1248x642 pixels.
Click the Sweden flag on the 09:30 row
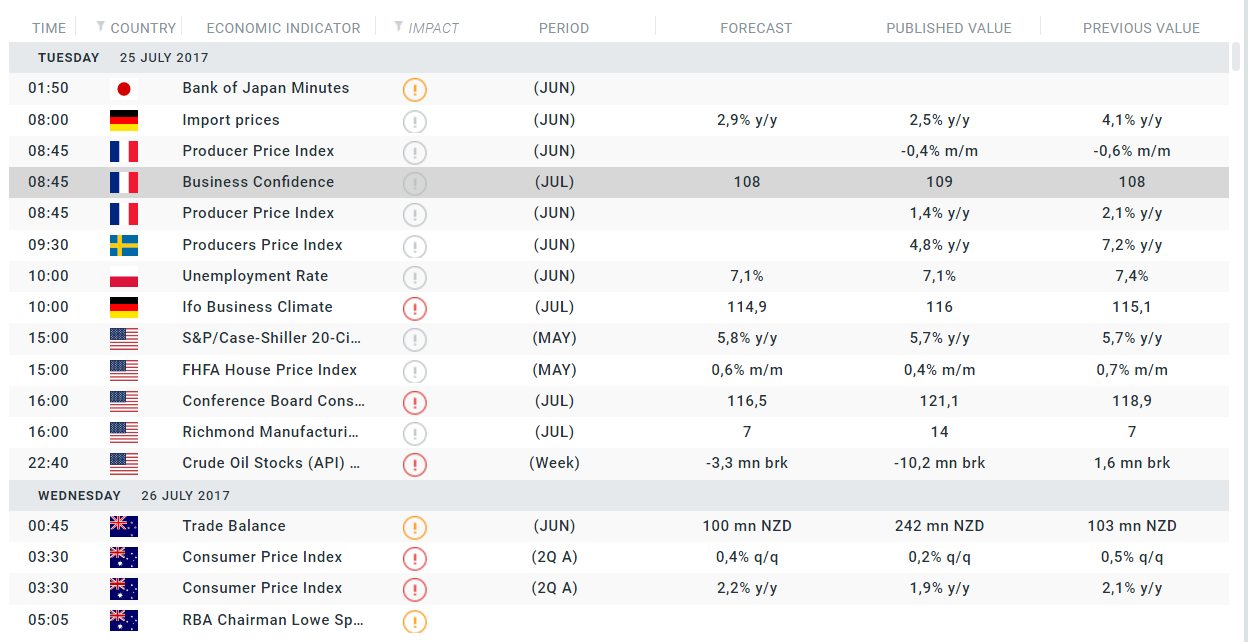tap(124, 245)
